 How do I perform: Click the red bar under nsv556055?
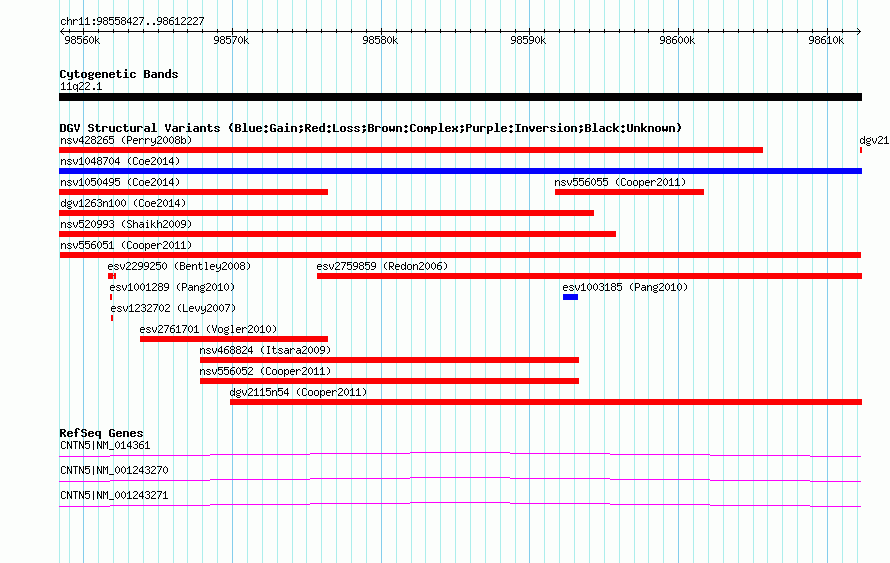pyautogui.click(x=629, y=192)
